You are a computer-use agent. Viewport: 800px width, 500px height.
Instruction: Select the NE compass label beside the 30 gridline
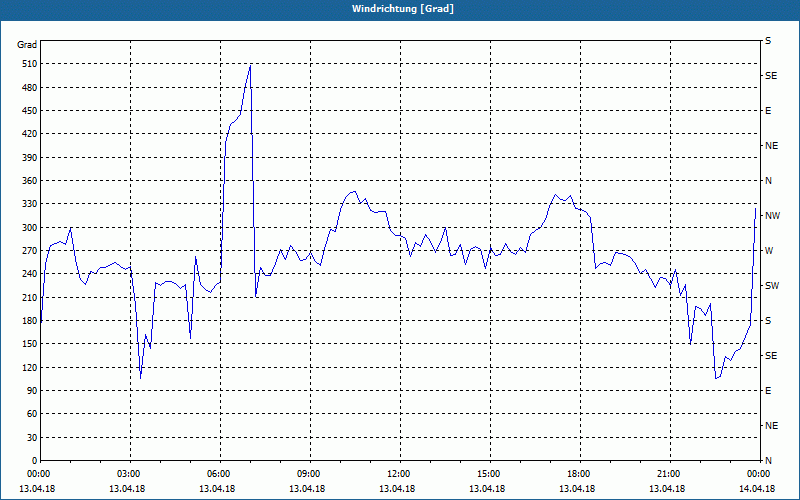click(x=772, y=426)
